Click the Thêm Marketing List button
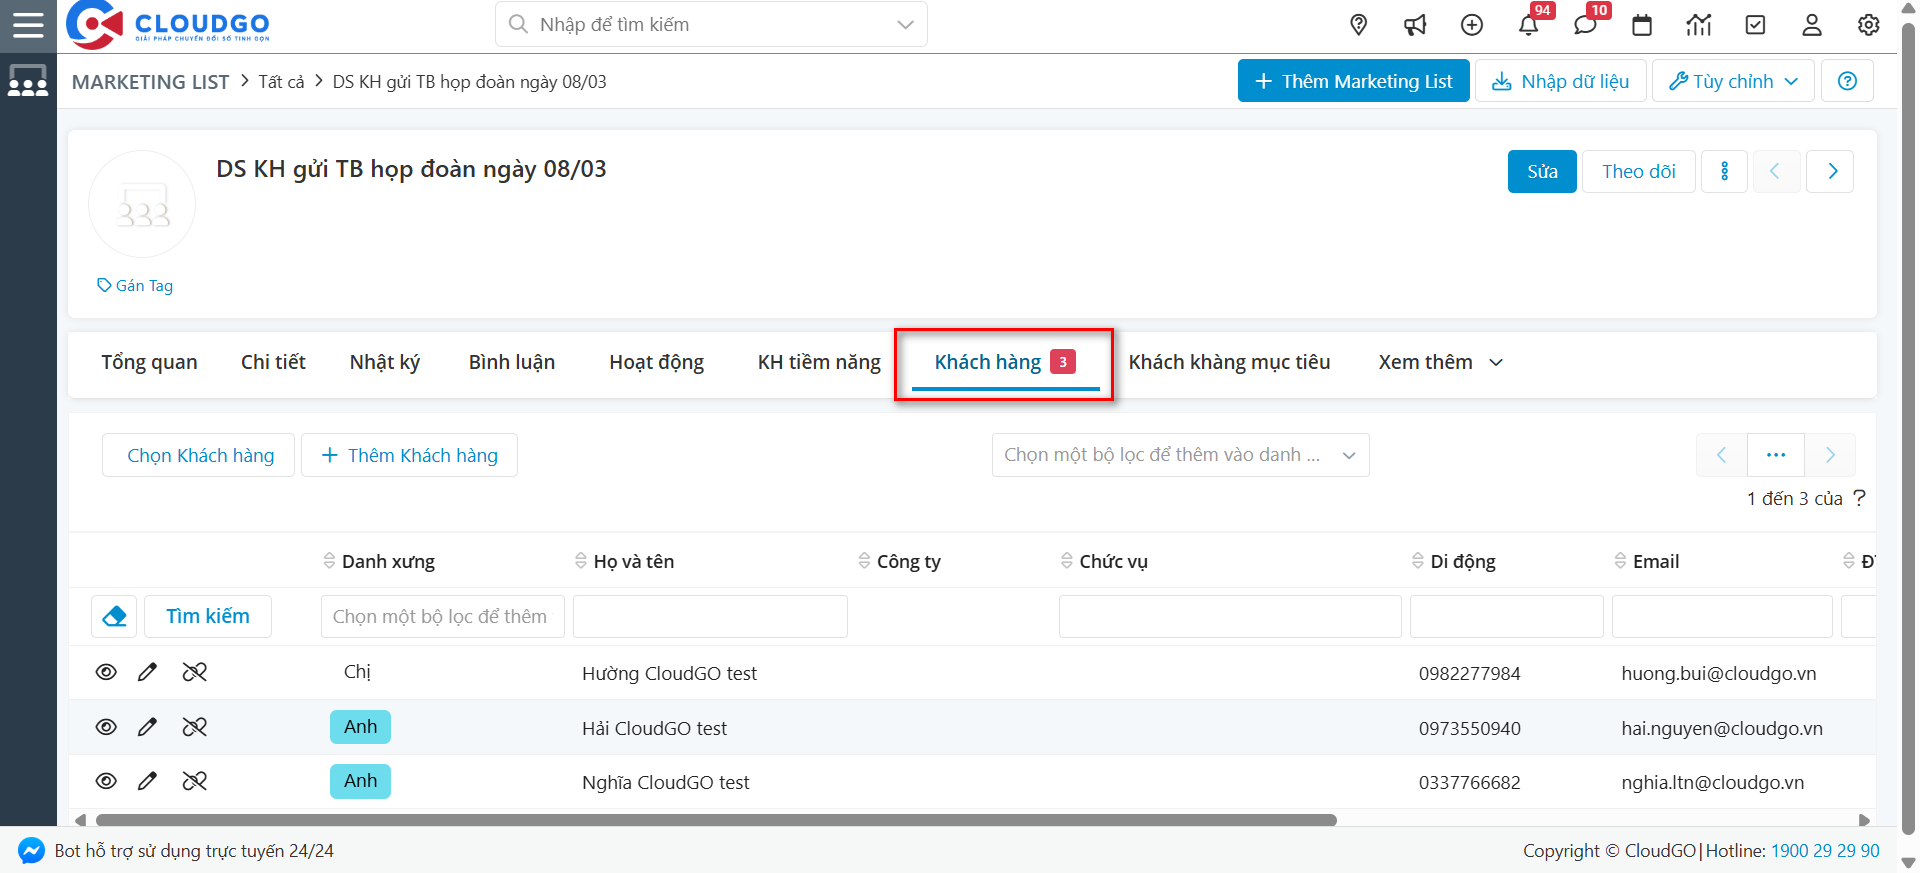1920x873 pixels. pos(1353,81)
